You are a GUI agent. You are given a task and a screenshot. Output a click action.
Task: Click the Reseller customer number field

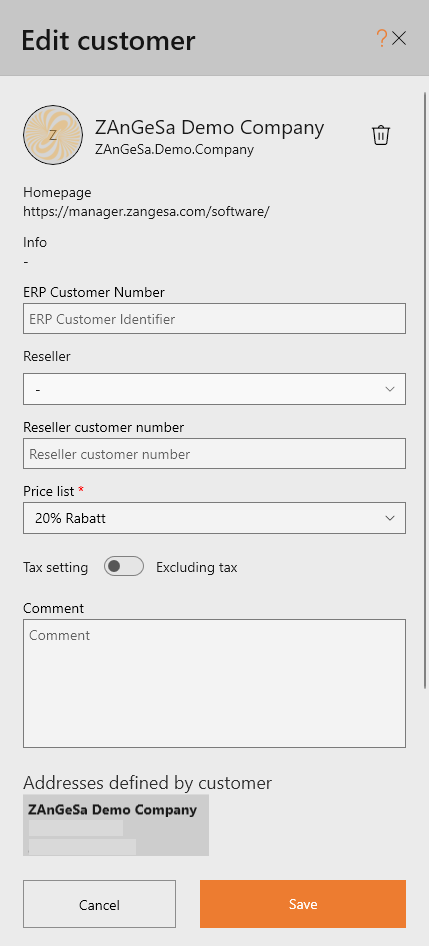pyautogui.click(x=214, y=454)
